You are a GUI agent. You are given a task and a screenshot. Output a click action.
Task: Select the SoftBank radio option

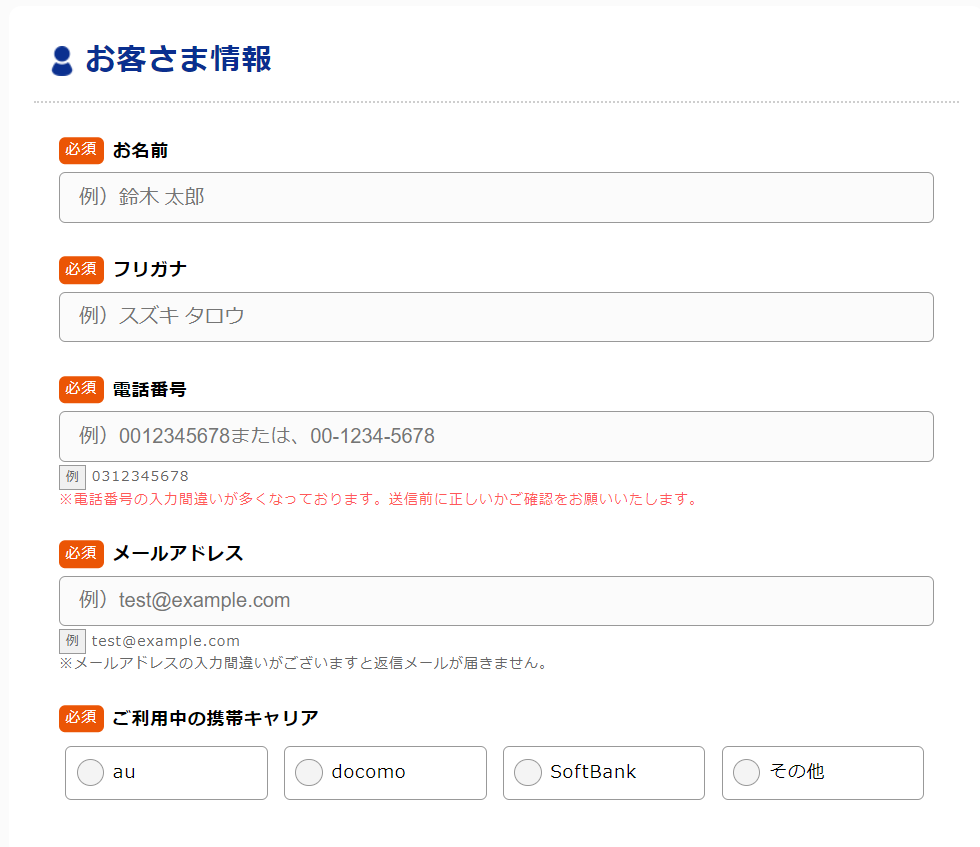click(x=528, y=773)
